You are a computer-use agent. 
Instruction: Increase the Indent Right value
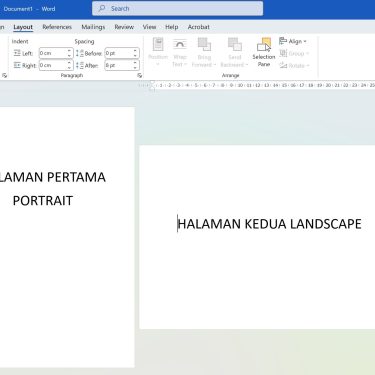(x=69, y=63)
